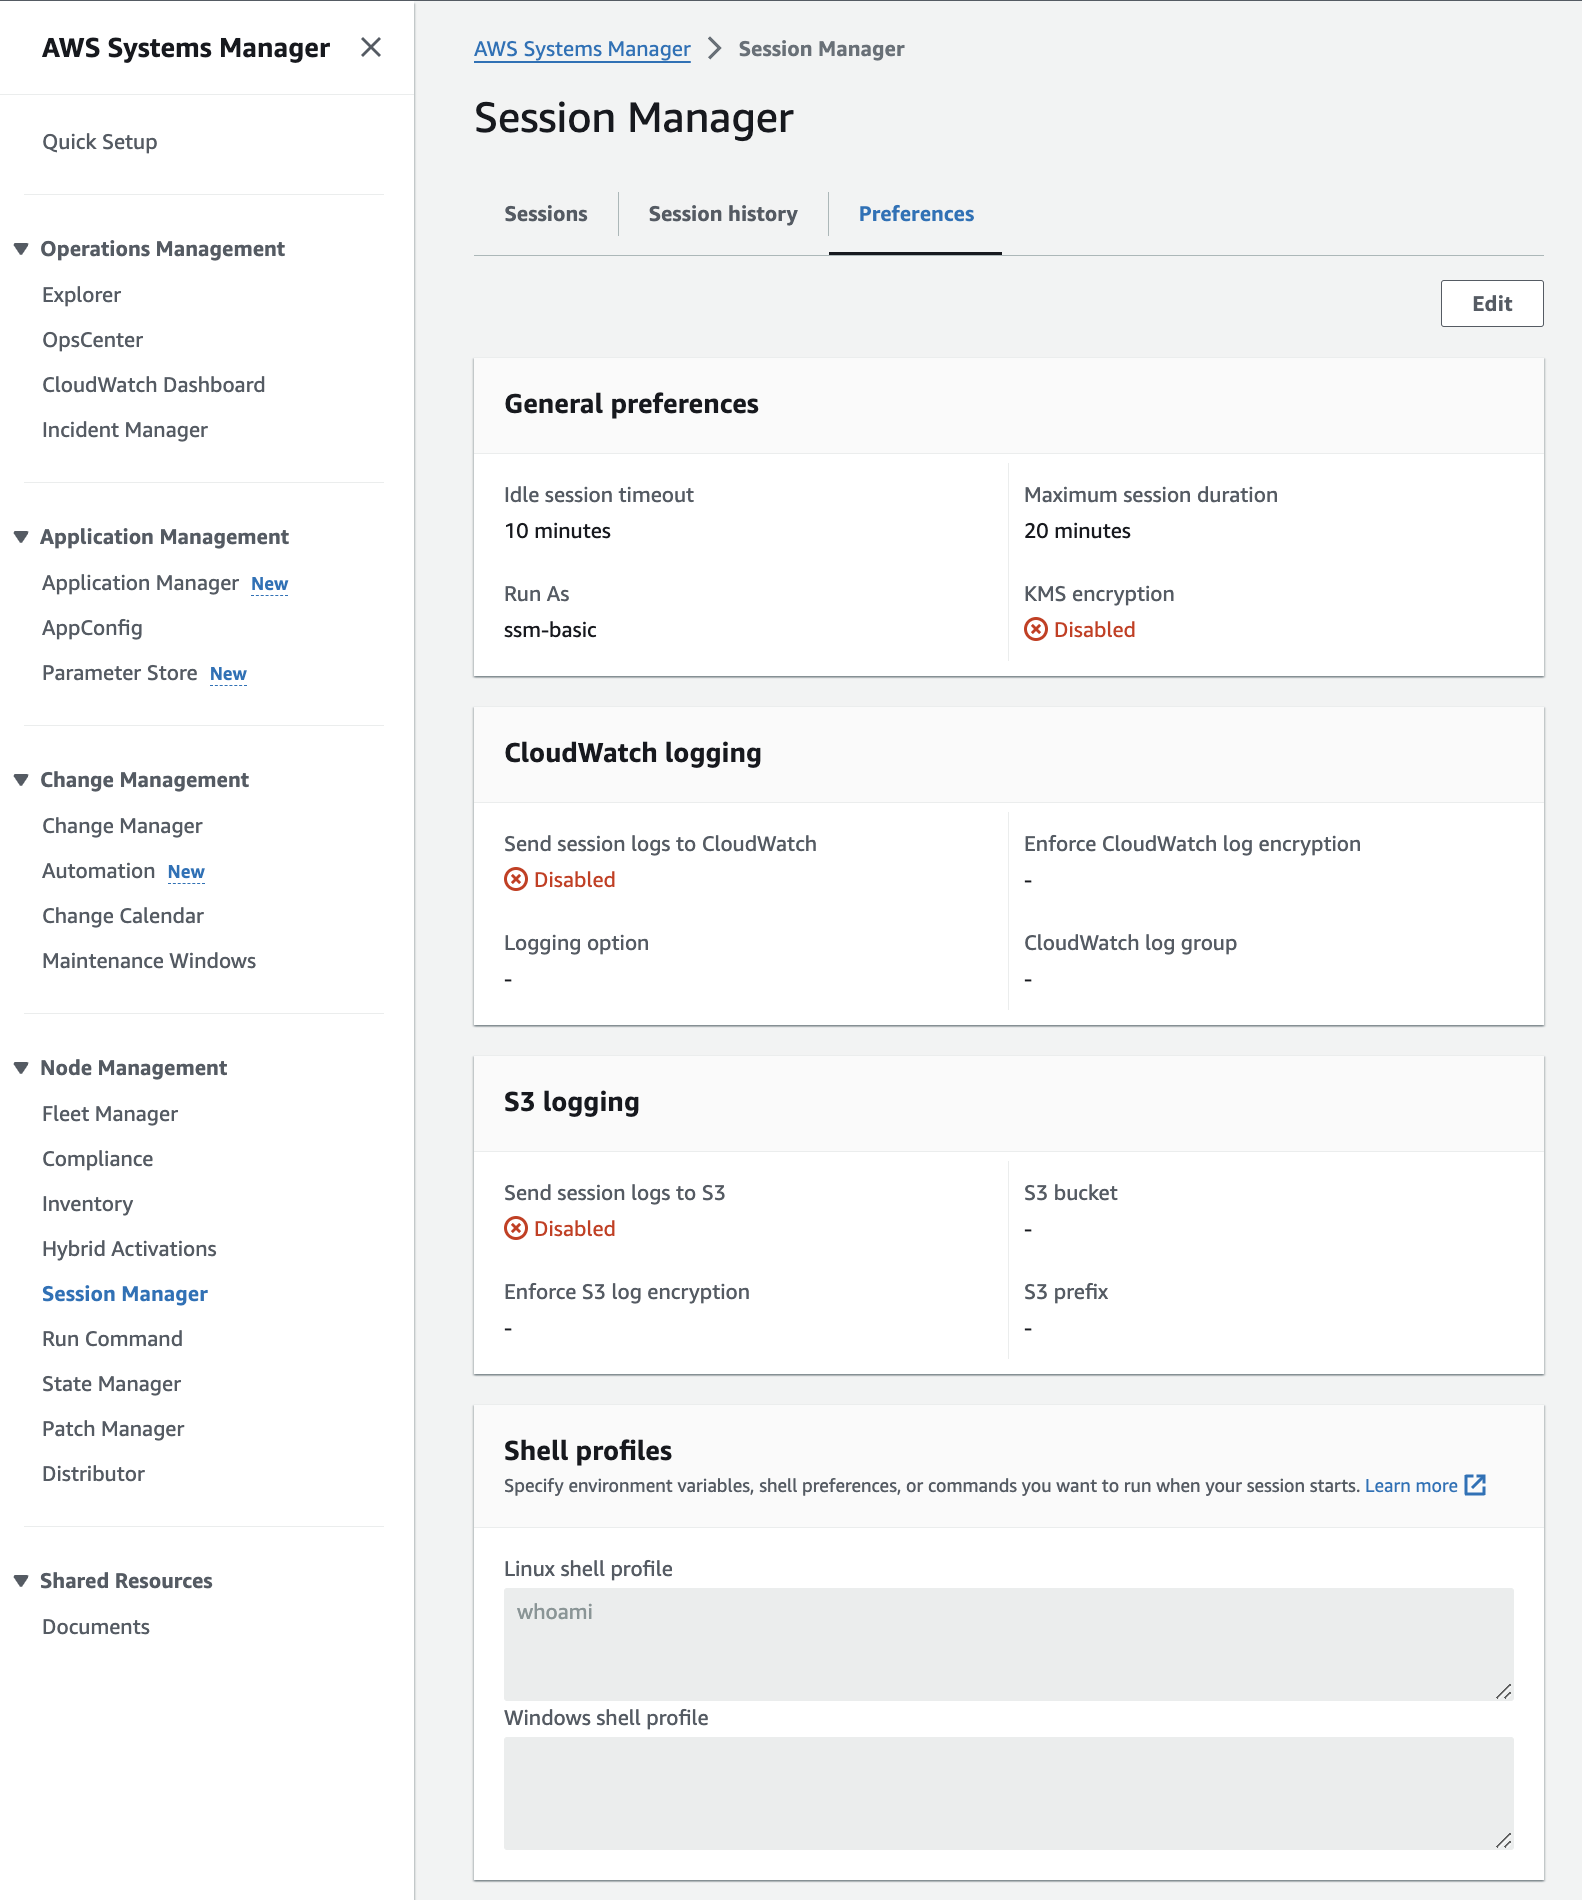This screenshot has height=1900, width=1582.
Task: Collapse the Node Management section
Action: pos(21,1068)
